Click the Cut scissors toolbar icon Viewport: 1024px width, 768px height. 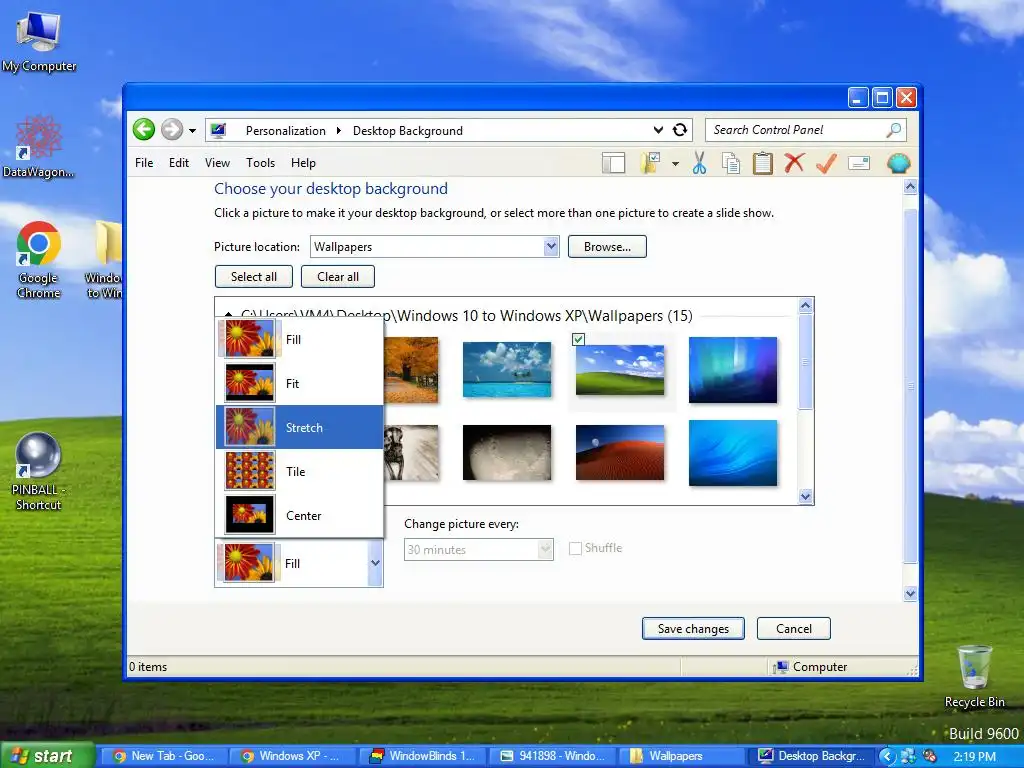(699, 163)
